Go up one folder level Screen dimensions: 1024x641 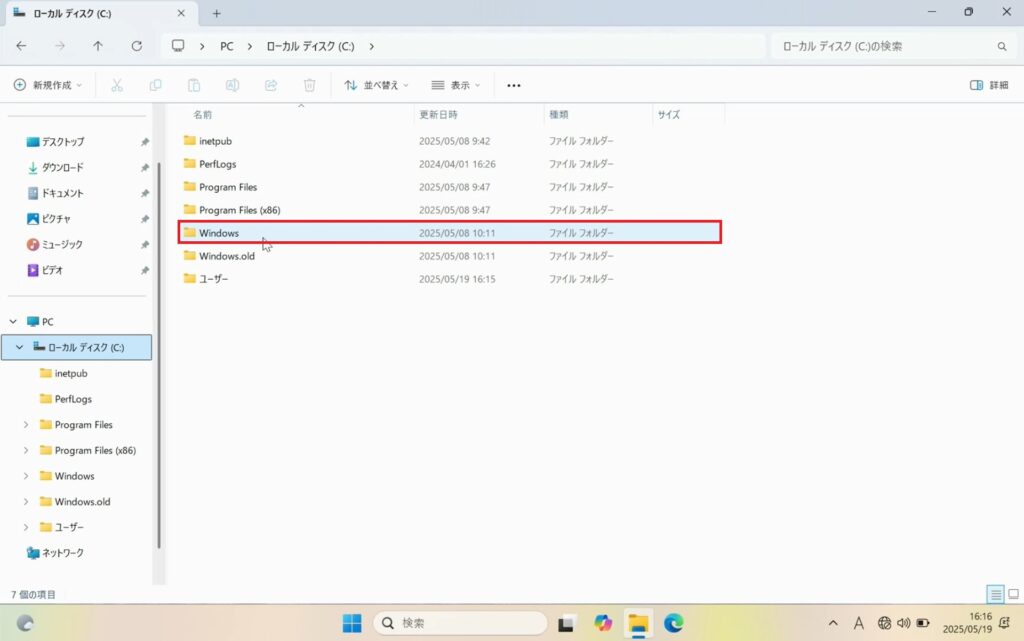click(x=98, y=46)
